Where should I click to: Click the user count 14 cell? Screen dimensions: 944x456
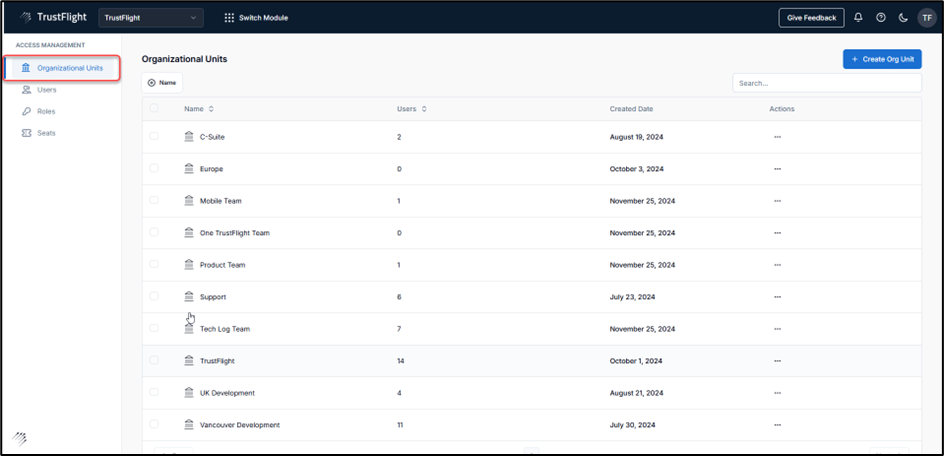pos(400,361)
